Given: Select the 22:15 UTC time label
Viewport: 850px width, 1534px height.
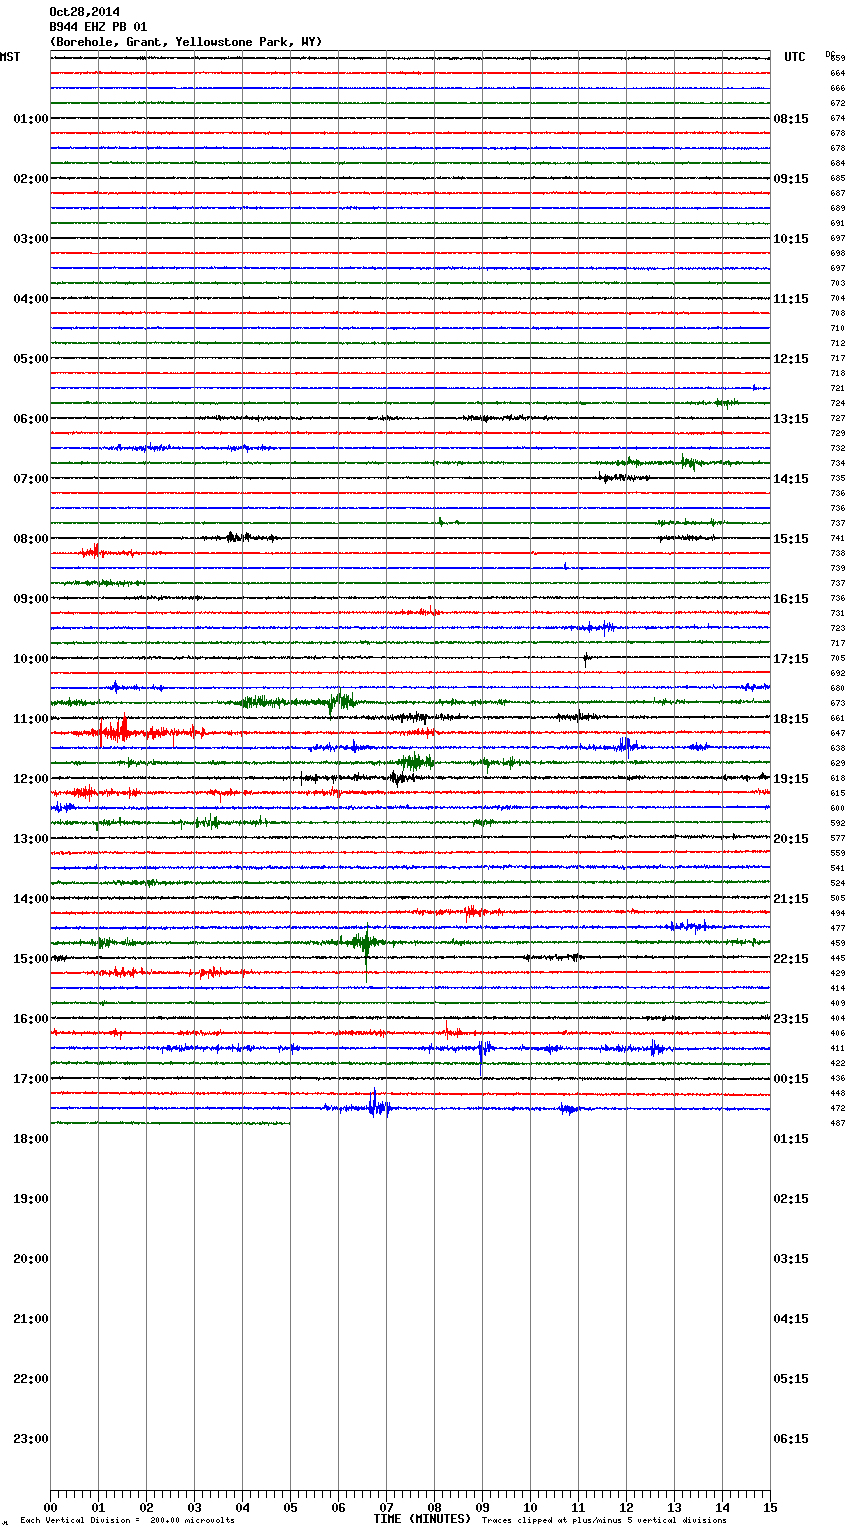Looking at the screenshot, I should click(x=791, y=959).
